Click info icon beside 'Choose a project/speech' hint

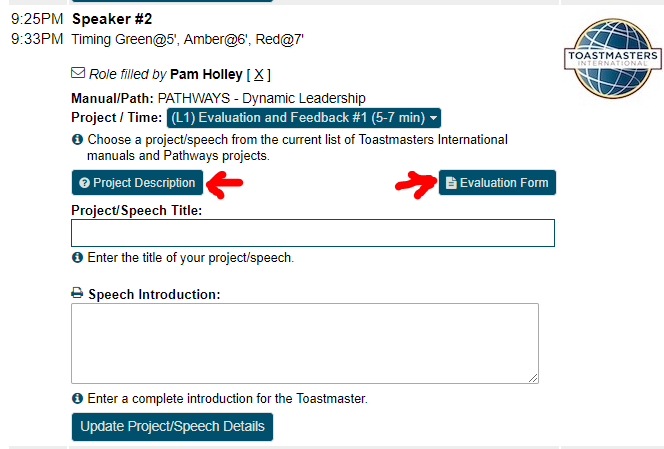click(x=78, y=140)
